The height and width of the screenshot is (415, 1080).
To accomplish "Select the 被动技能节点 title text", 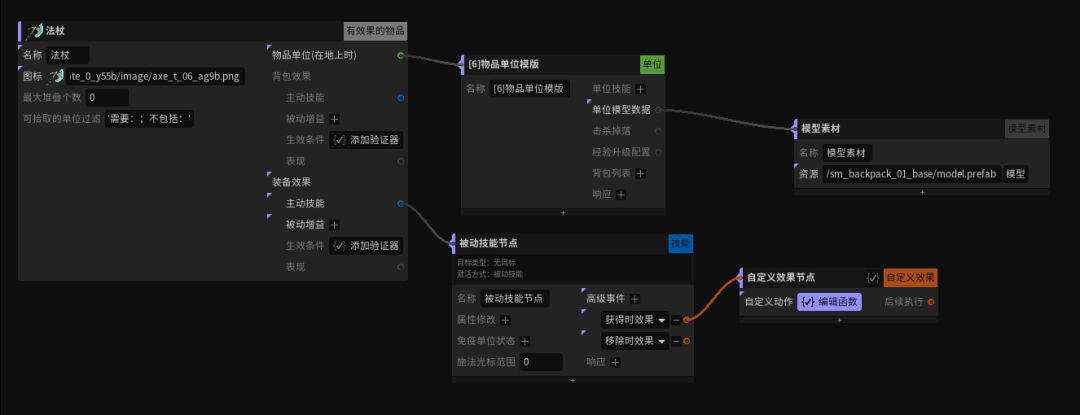I will (488, 243).
